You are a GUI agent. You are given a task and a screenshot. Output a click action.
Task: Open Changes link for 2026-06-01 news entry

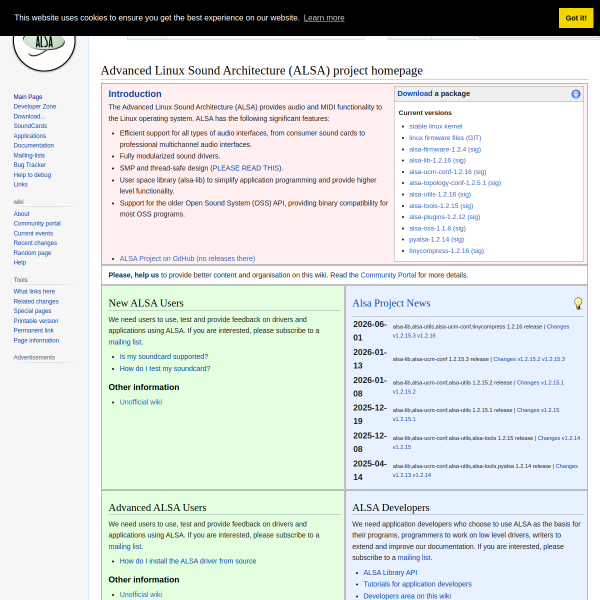(558, 327)
